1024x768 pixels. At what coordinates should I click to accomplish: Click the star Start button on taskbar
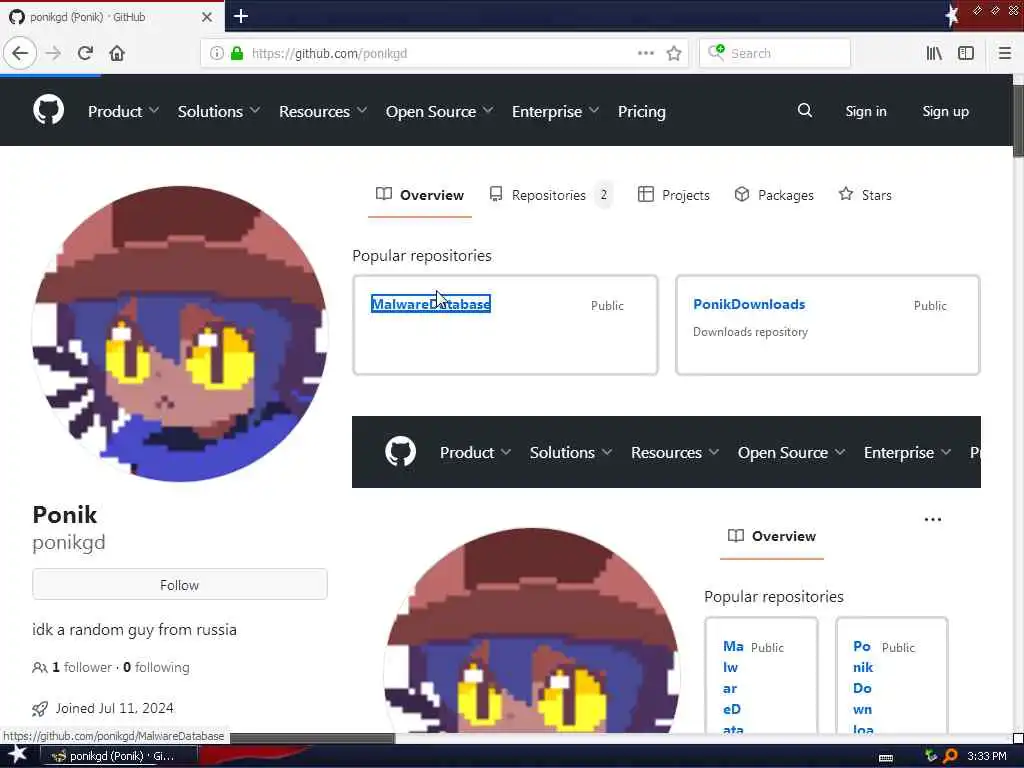pyautogui.click(x=18, y=755)
